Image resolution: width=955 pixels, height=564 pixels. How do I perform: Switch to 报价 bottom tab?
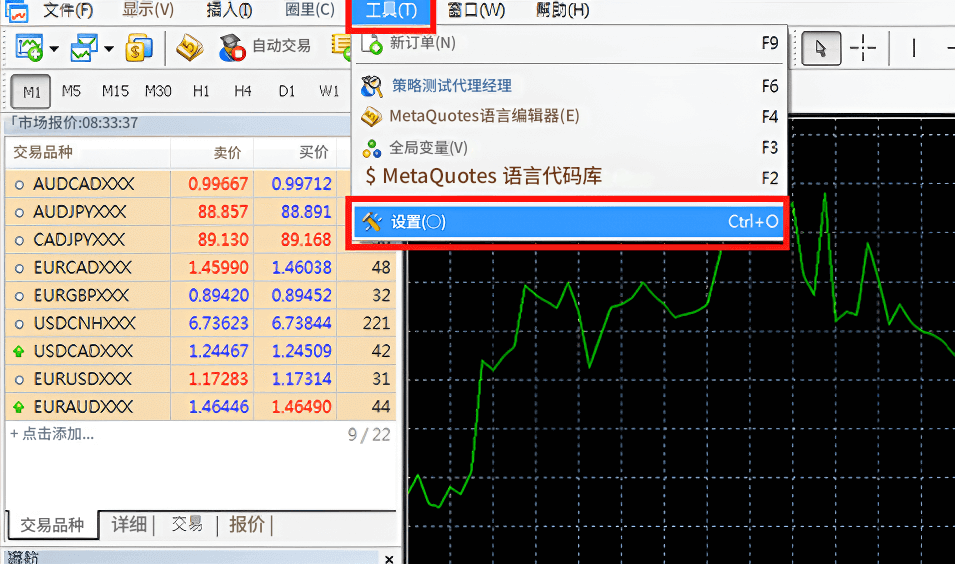pyautogui.click(x=247, y=524)
